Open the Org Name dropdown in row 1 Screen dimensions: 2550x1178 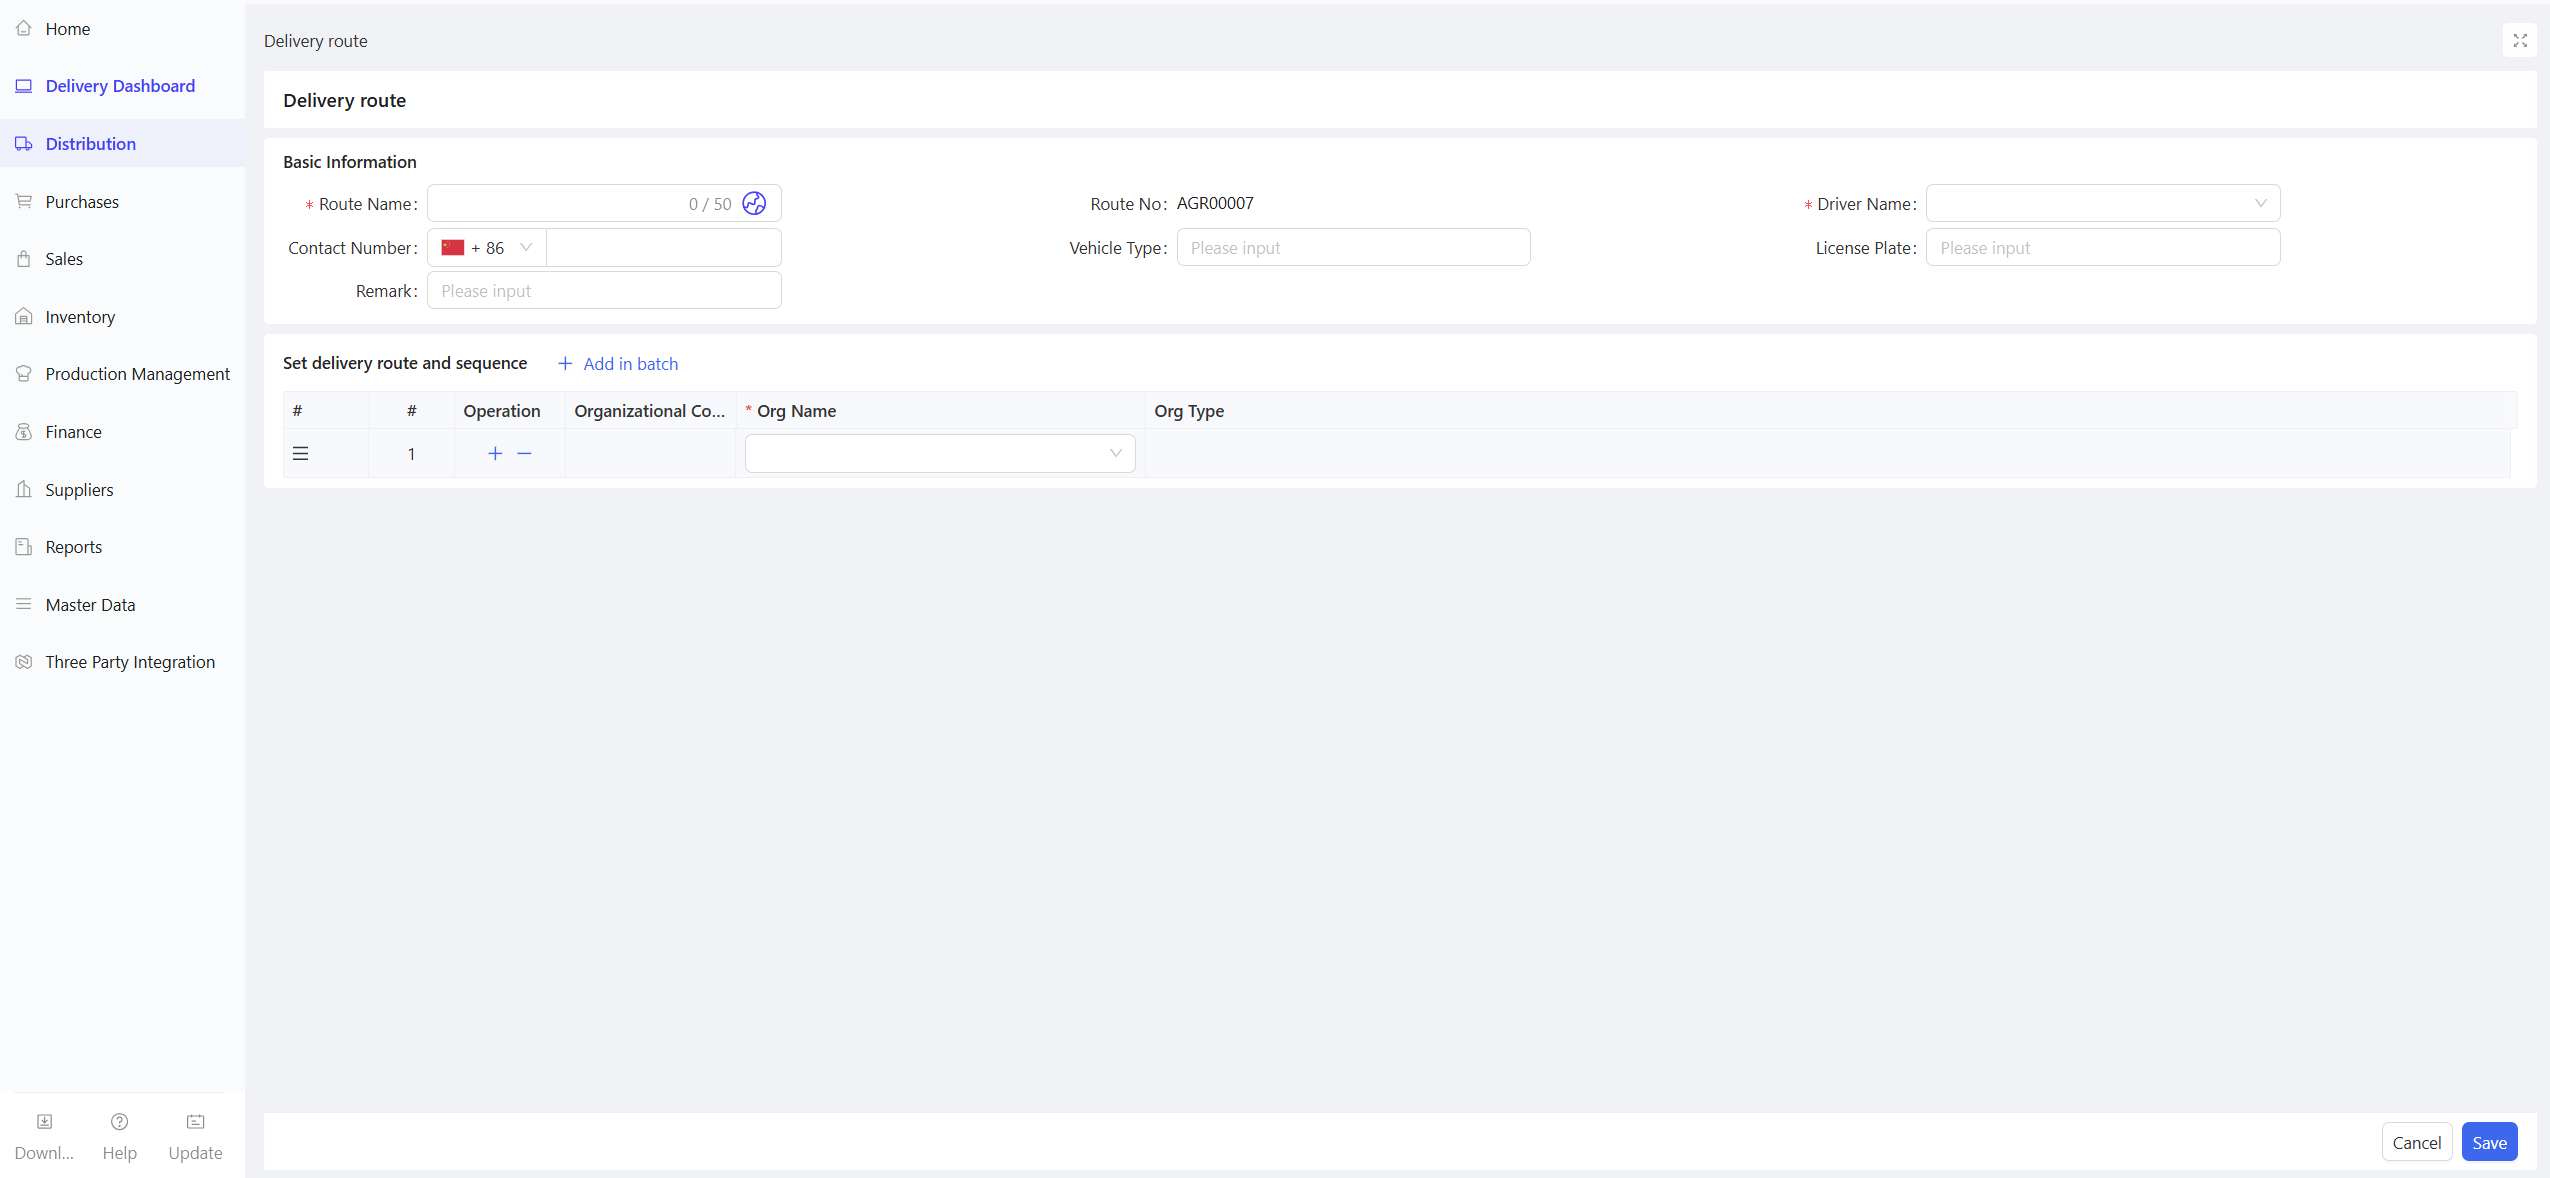point(939,453)
